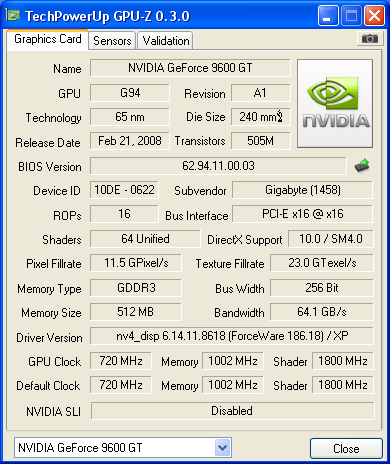Click the TechPowerUp GPU-Z 0.3.0 title
Screen dimensions: 390x464
[x=107, y=16]
